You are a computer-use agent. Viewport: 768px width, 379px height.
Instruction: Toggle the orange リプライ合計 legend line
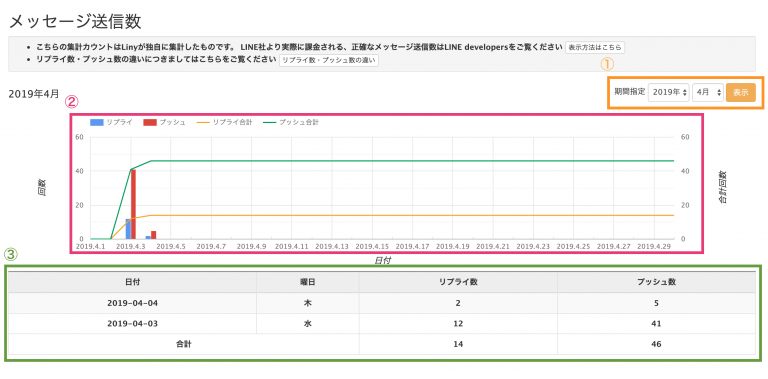click(x=202, y=123)
